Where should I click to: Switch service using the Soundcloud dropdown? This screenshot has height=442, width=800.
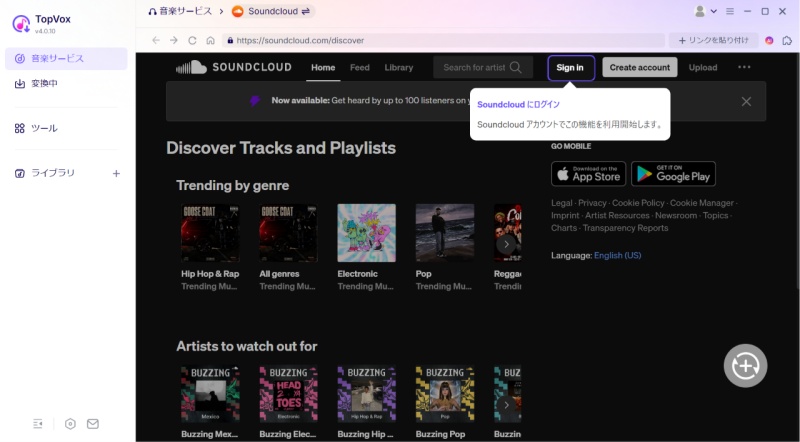[x=272, y=11]
